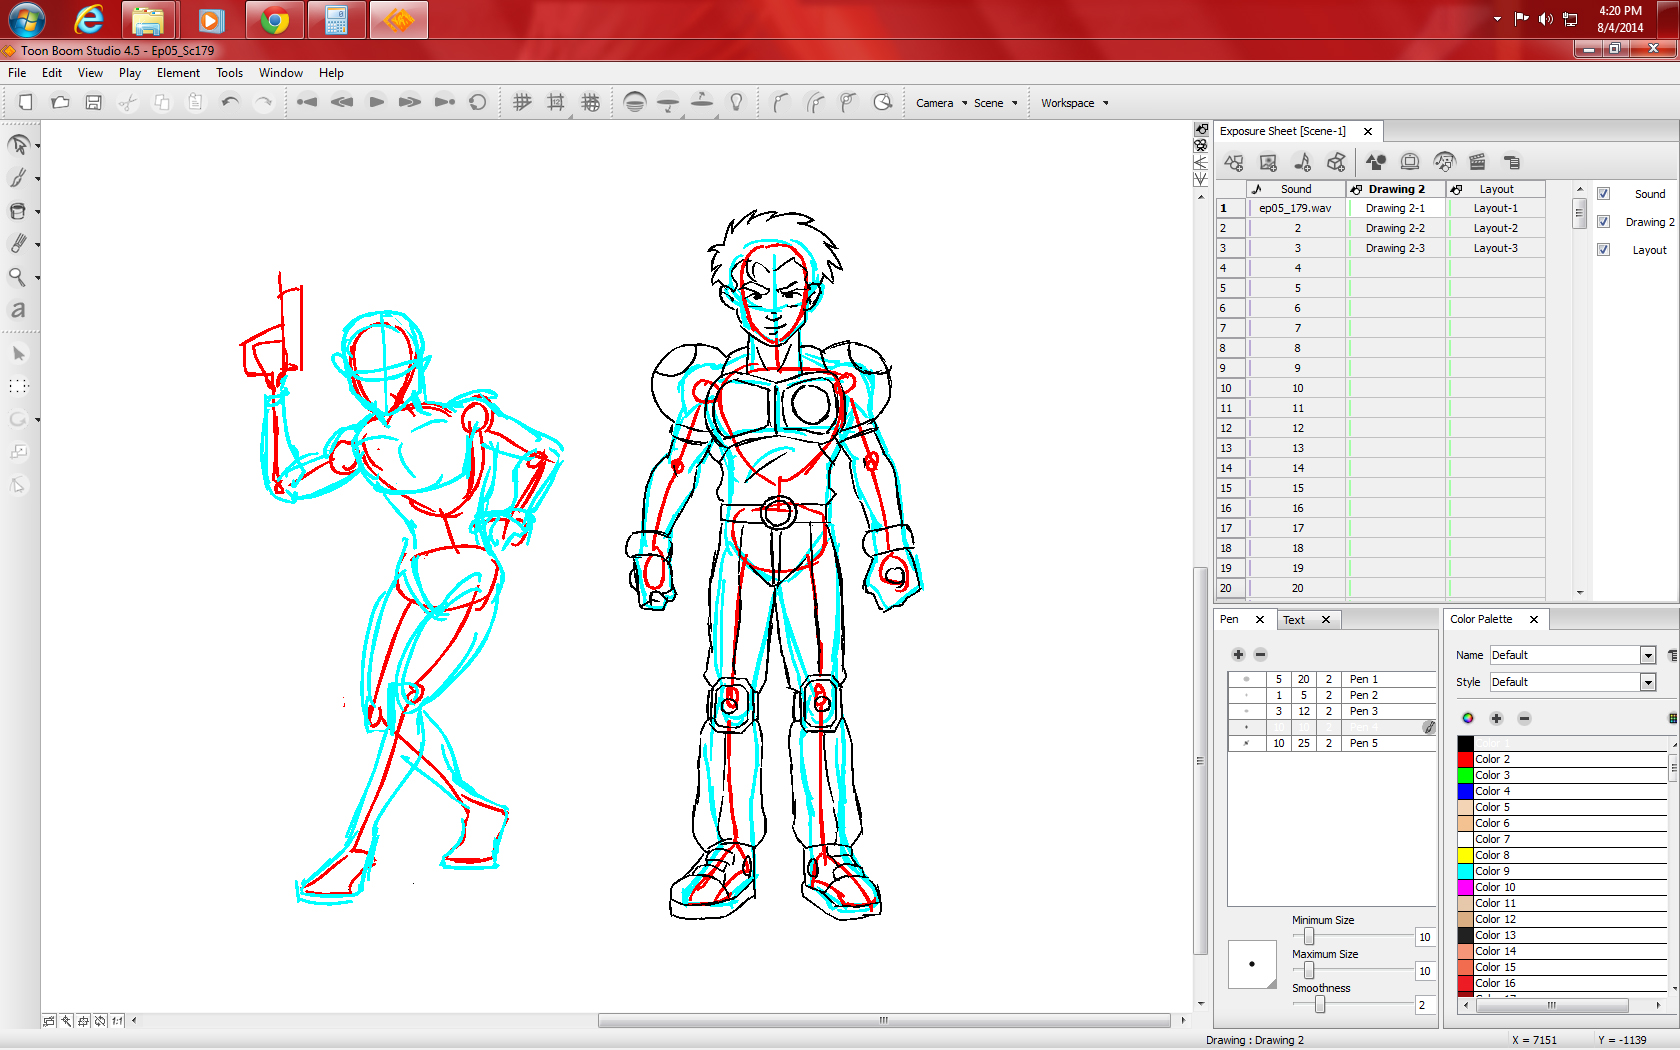Toggle the Drawing 2 column checkbox

click(1603, 222)
